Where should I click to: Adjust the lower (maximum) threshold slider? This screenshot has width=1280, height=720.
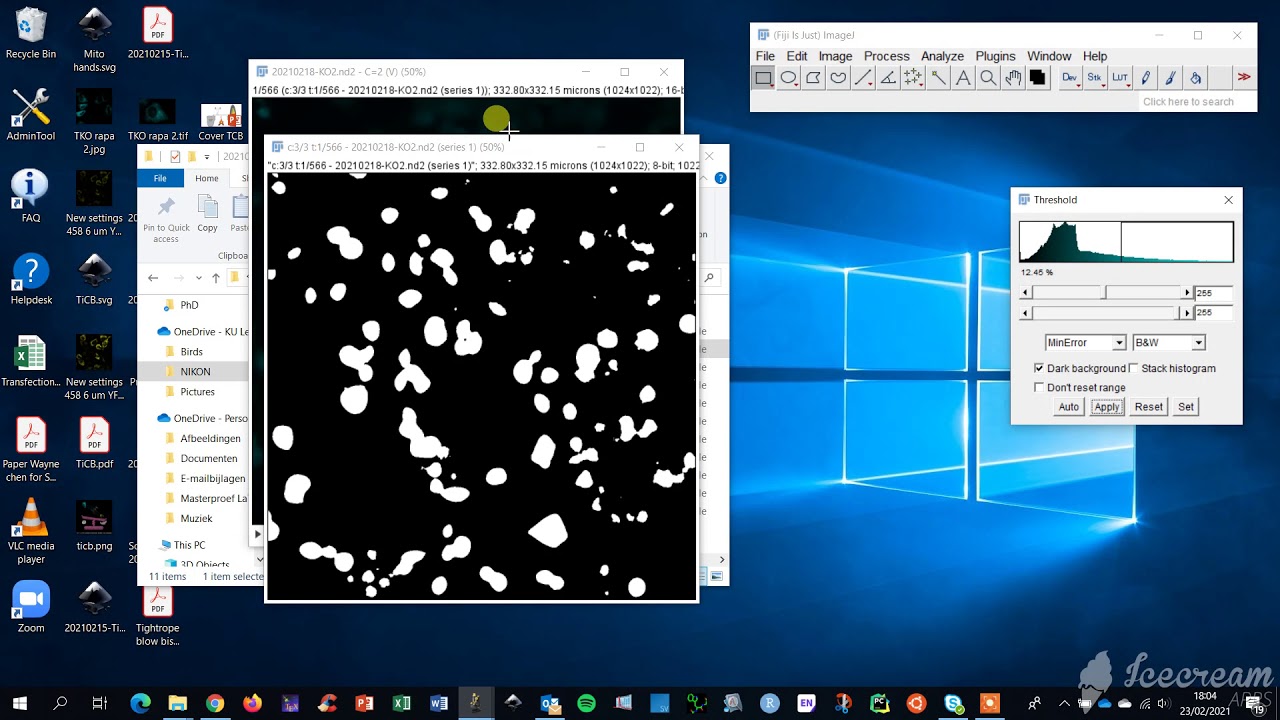tap(1106, 313)
